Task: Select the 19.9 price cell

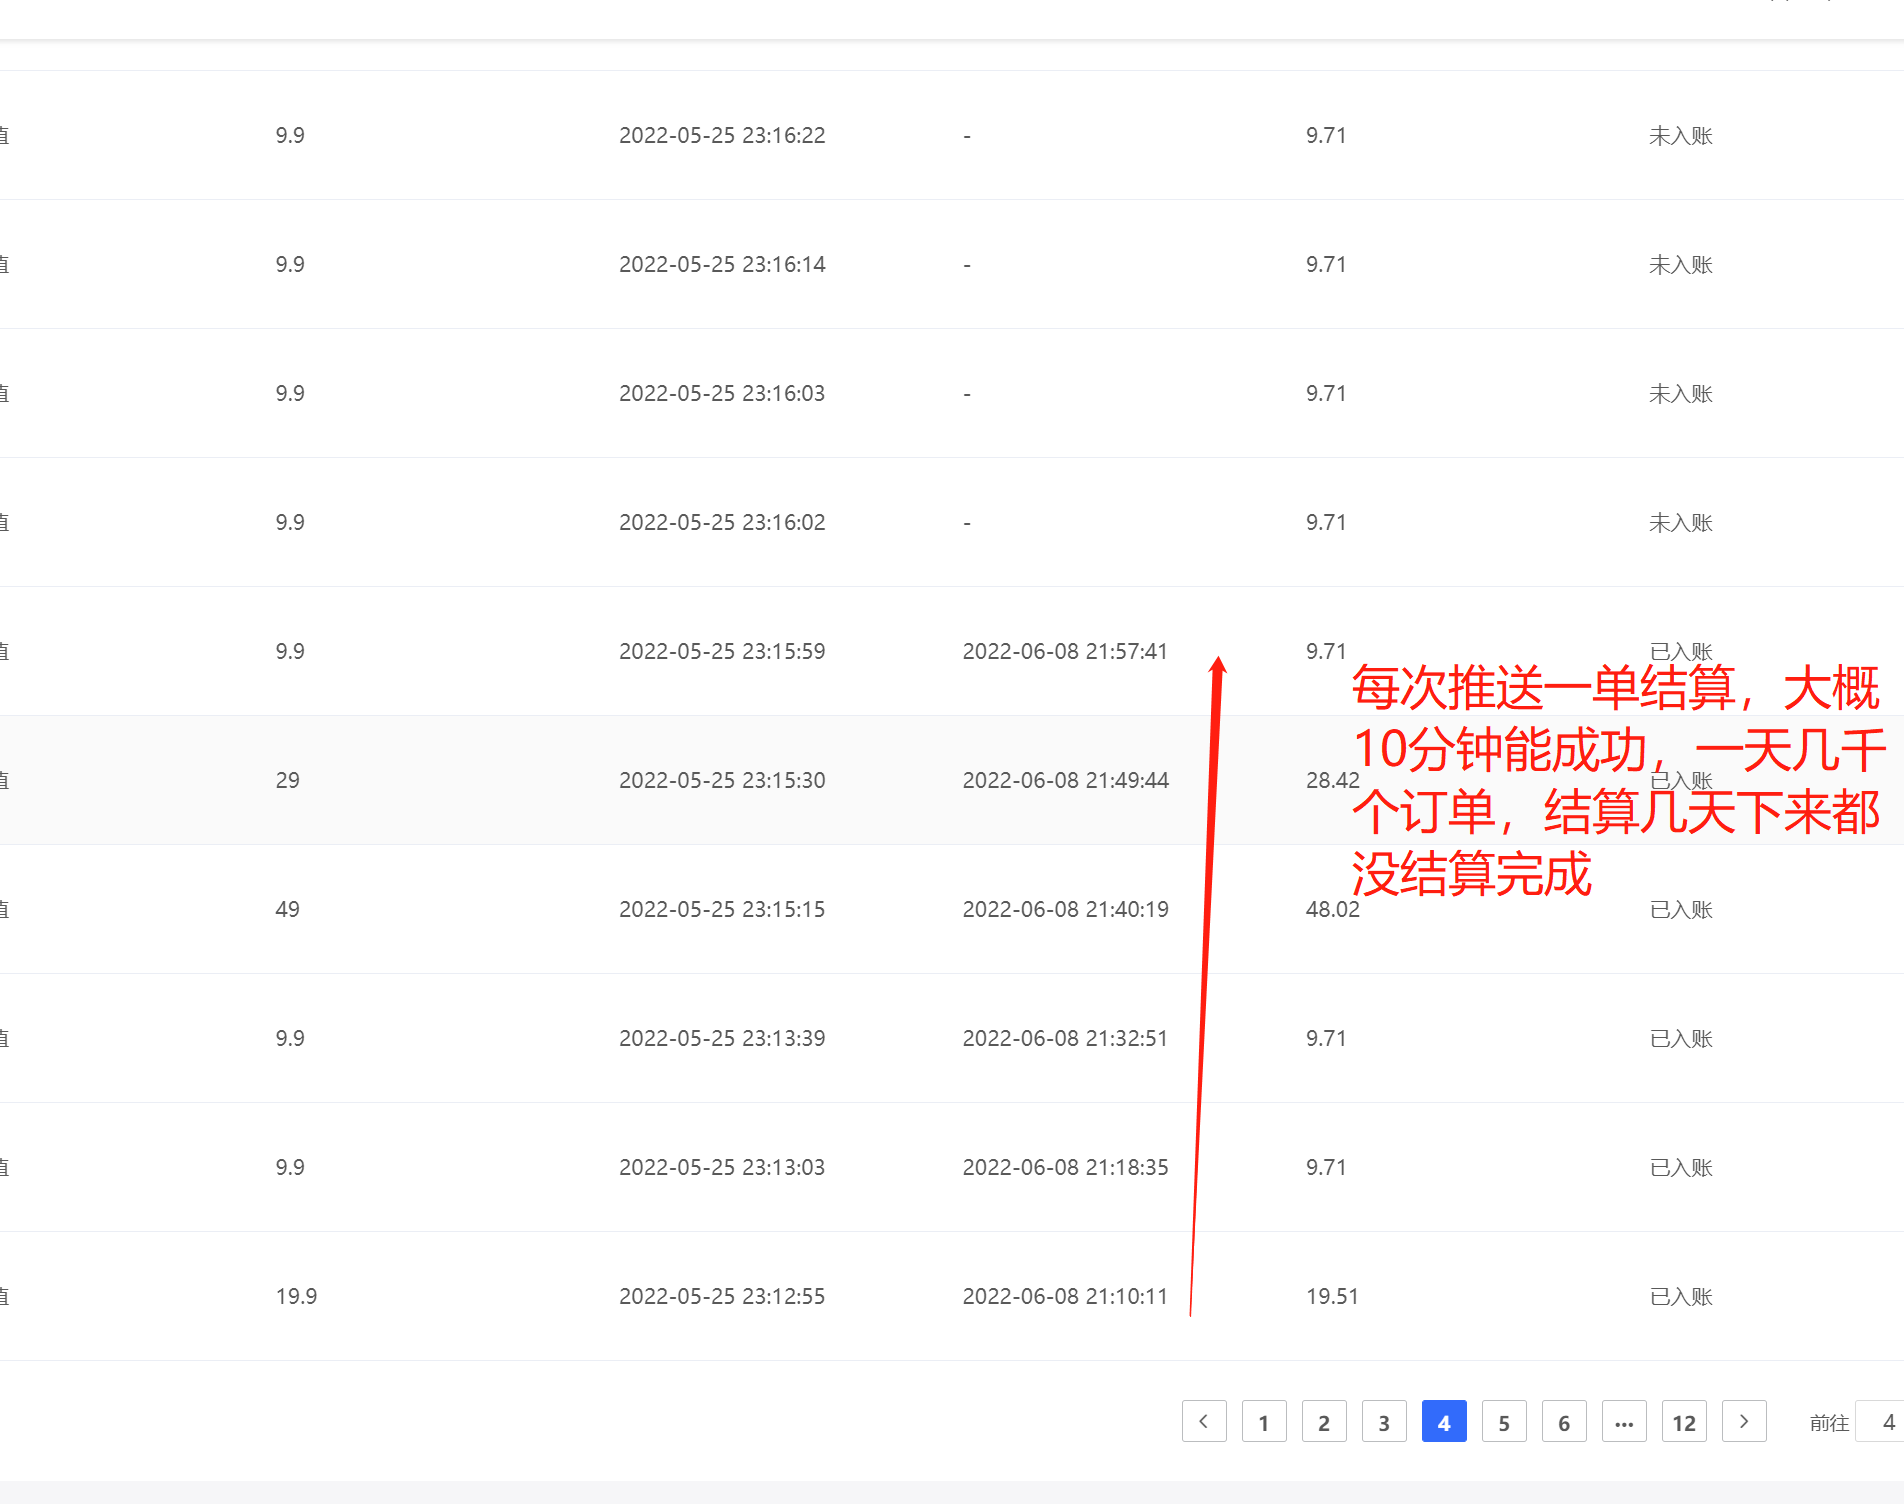Action: (x=296, y=1296)
